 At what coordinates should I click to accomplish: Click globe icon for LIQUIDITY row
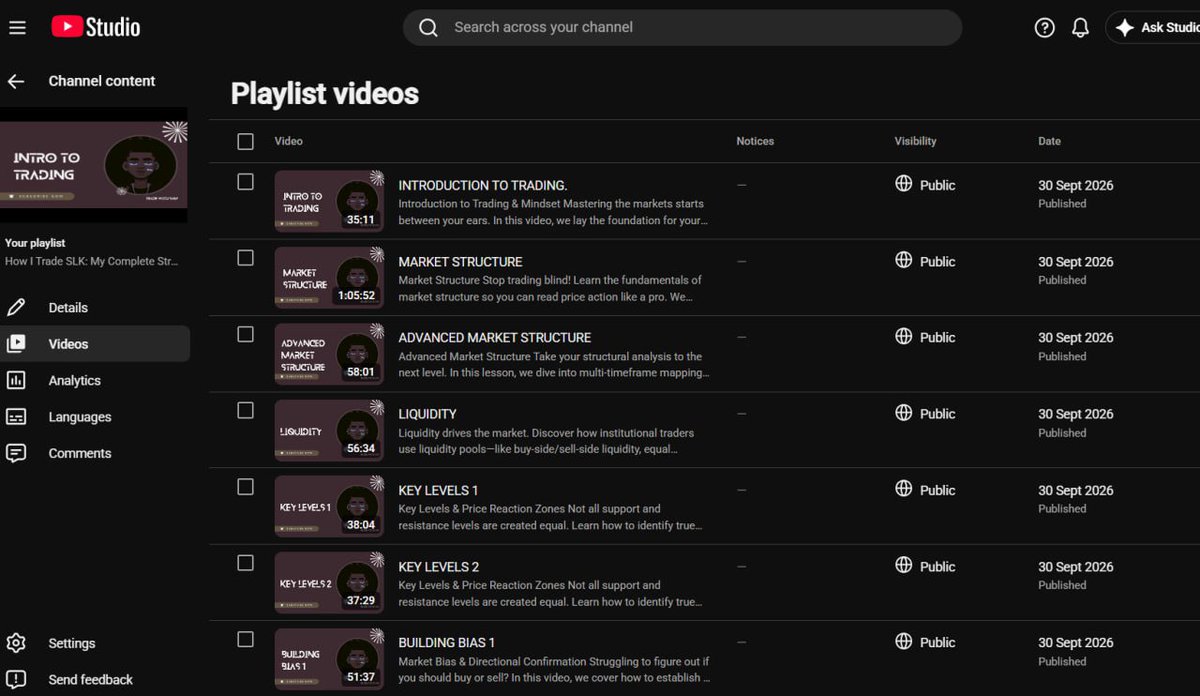904,412
